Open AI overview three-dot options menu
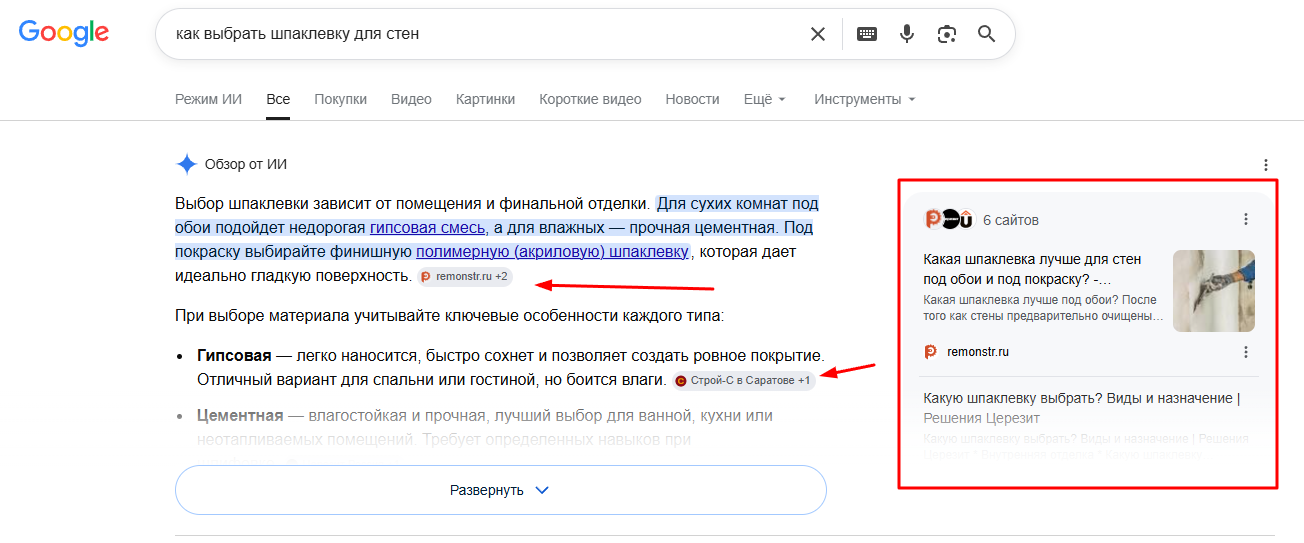This screenshot has height=543, width=1304. tap(1266, 165)
